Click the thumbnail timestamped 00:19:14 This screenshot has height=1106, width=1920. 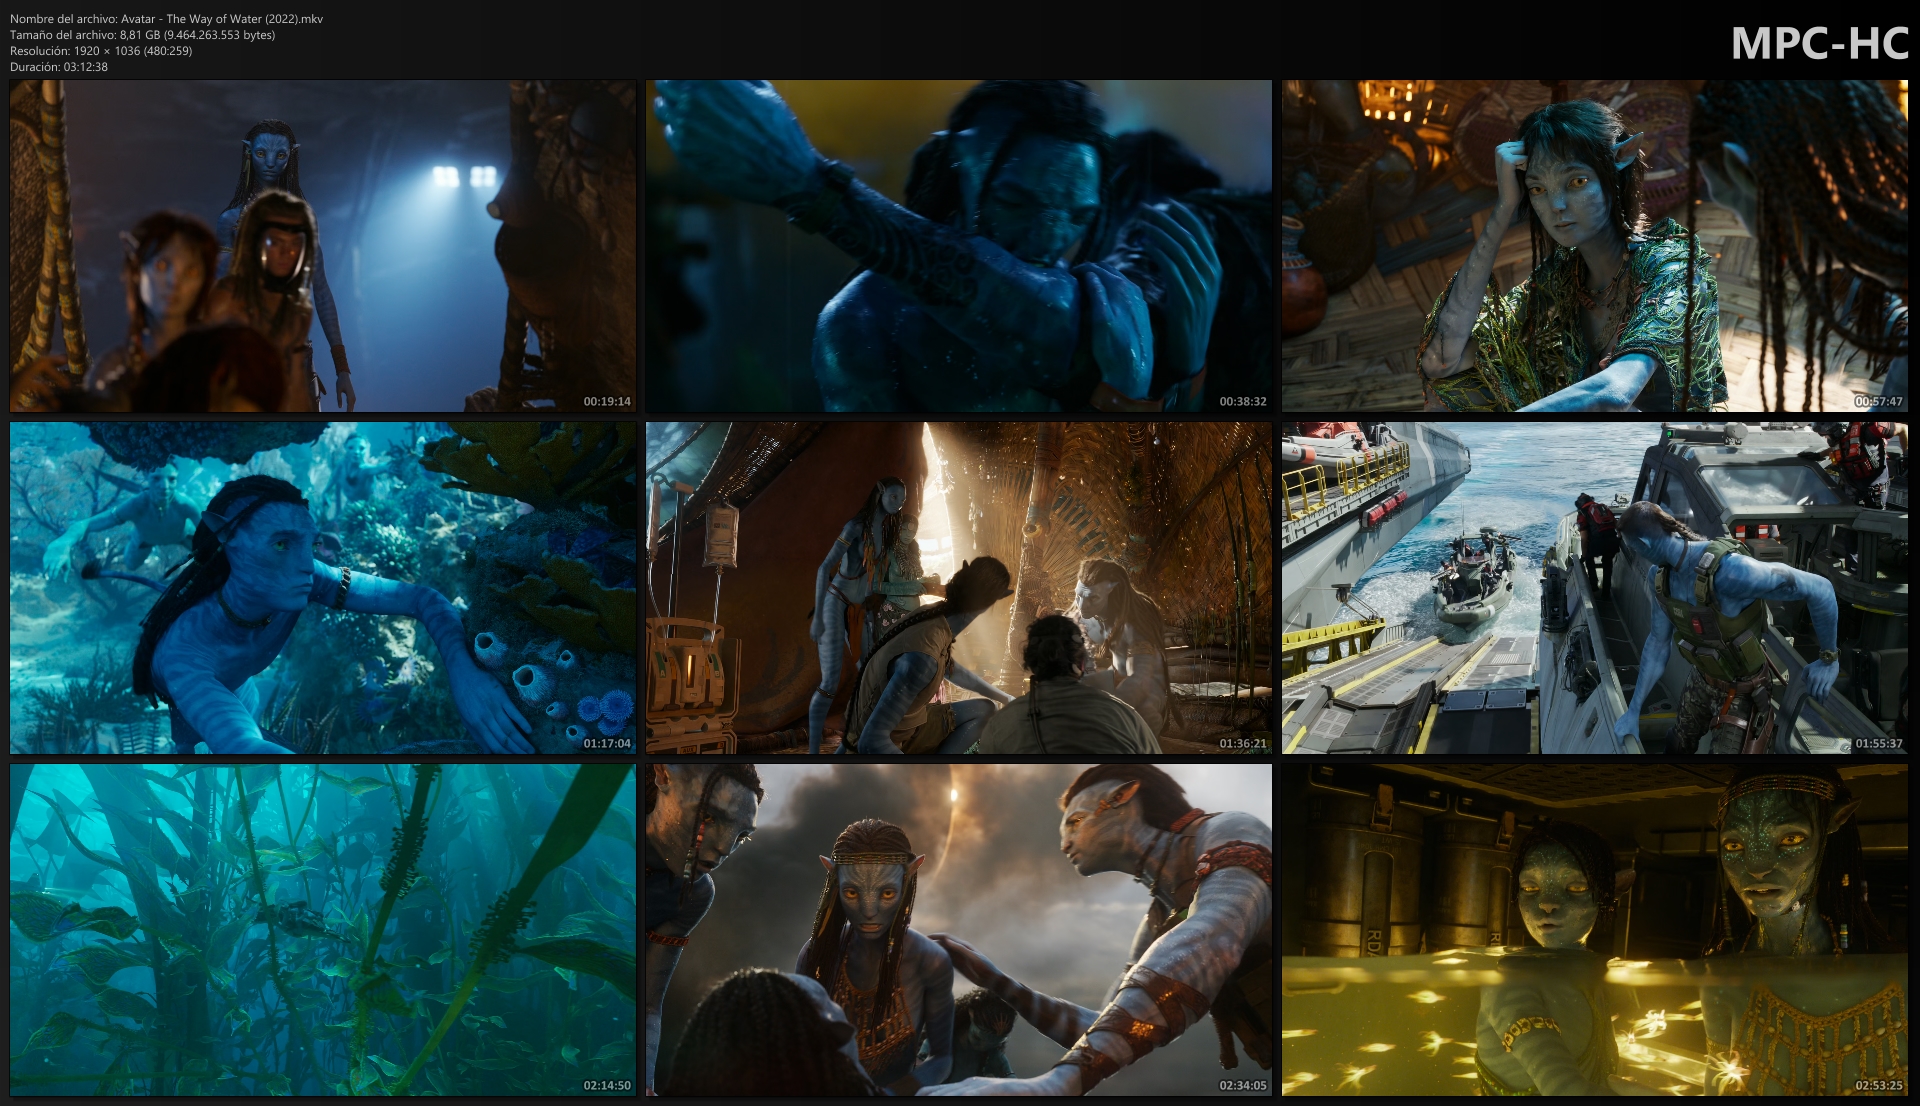pos(322,245)
